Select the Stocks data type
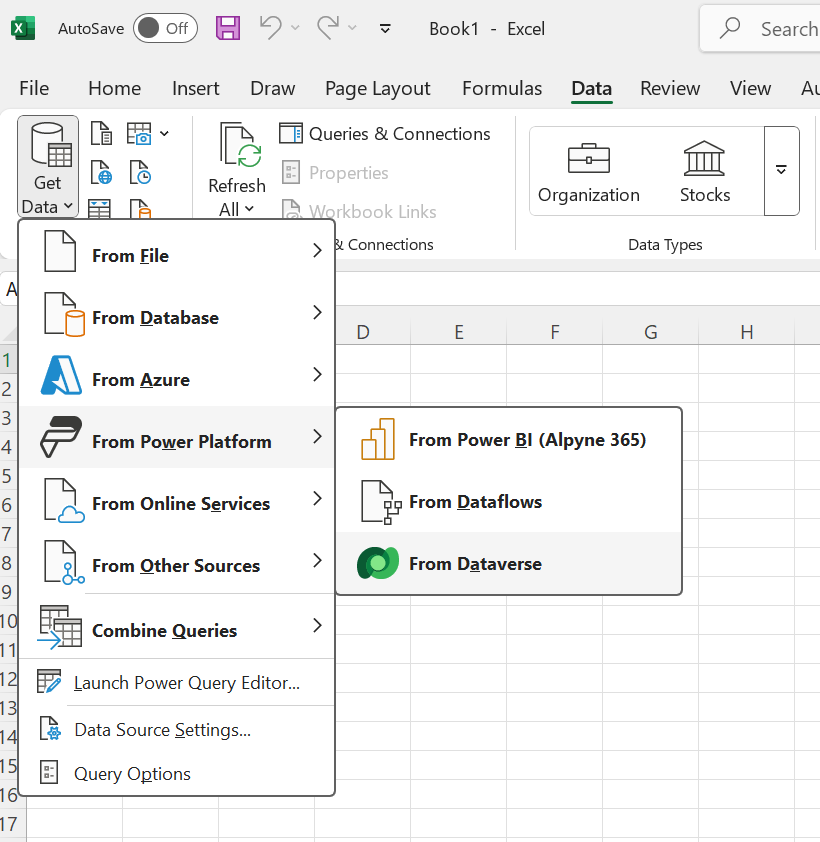This screenshot has width=820, height=842. 705,172
